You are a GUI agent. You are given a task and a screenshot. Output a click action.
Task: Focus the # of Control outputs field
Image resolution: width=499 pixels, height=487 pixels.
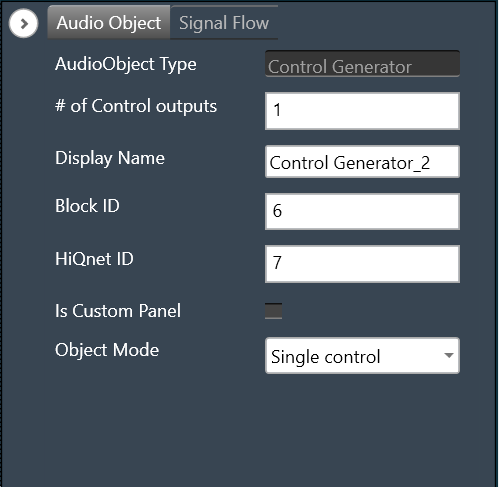pyautogui.click(x=362, y=111)
